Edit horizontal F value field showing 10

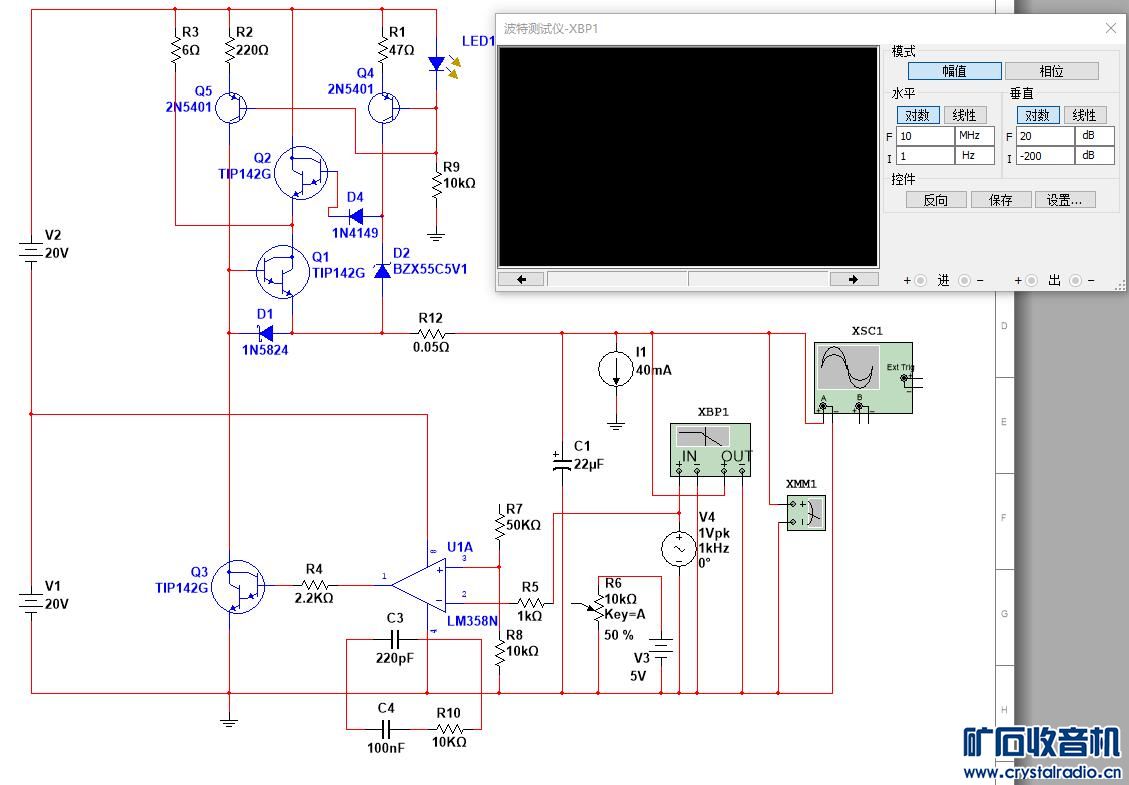tap(925, 135)
